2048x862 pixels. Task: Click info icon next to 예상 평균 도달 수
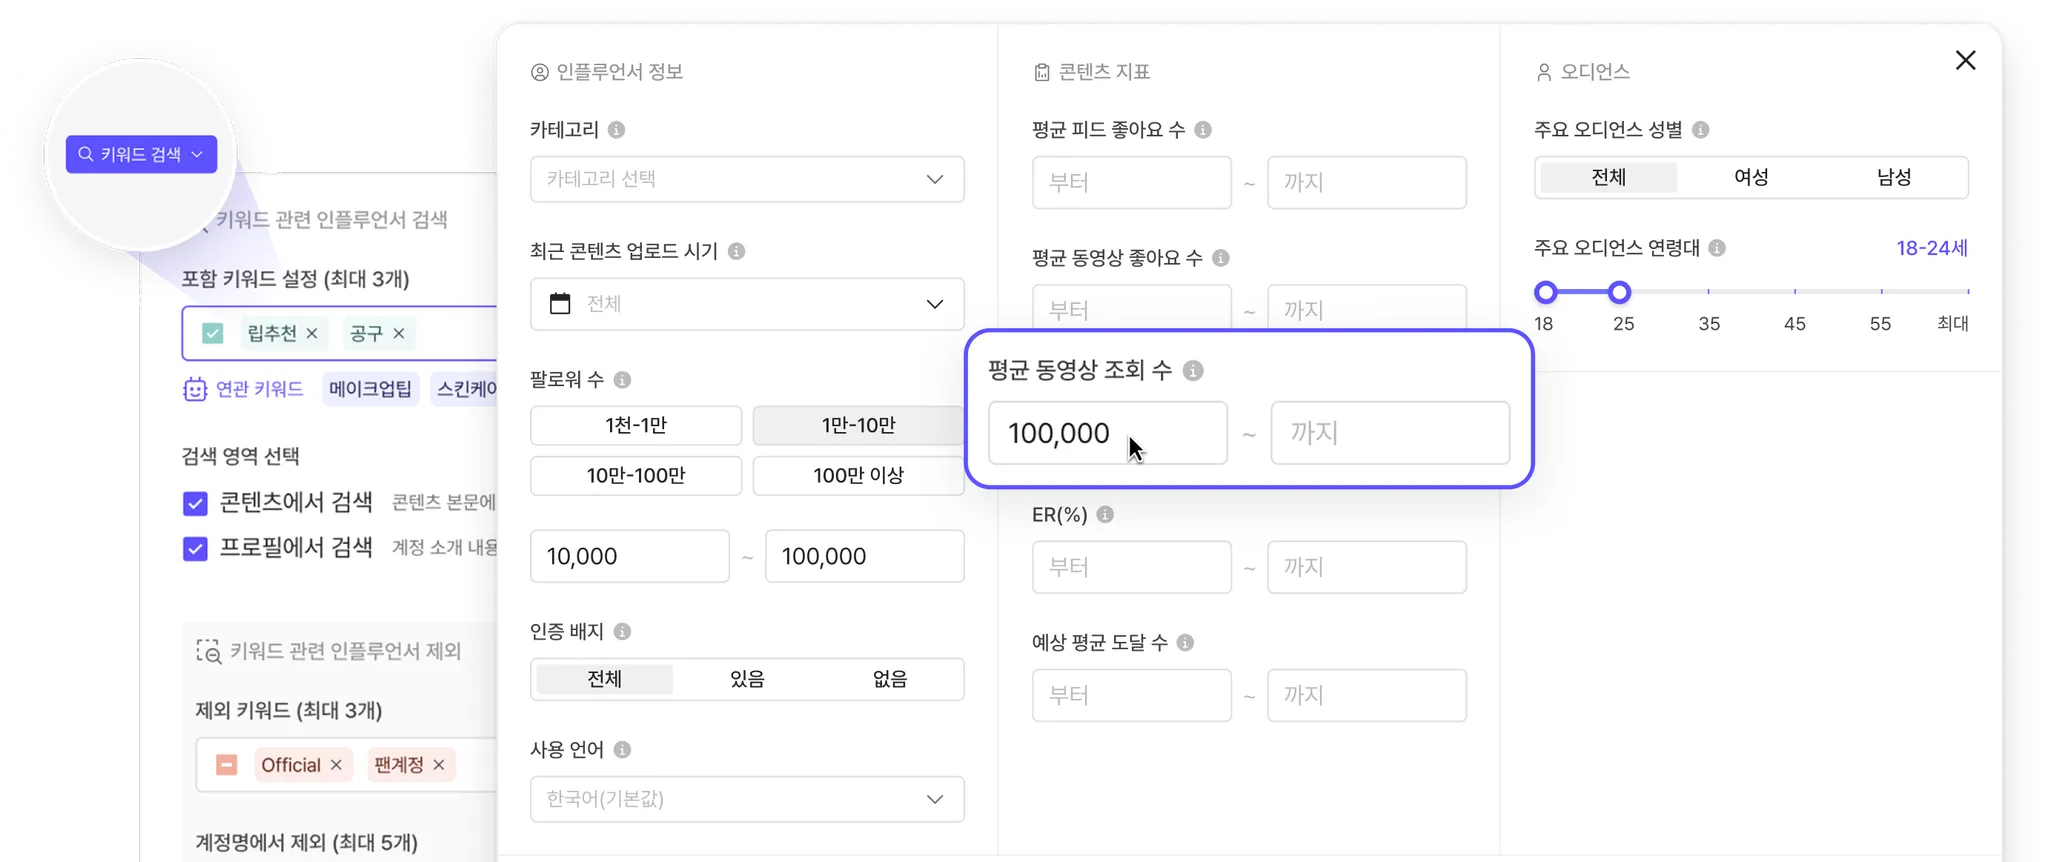pyautogui.click(x=1185, y=643)
